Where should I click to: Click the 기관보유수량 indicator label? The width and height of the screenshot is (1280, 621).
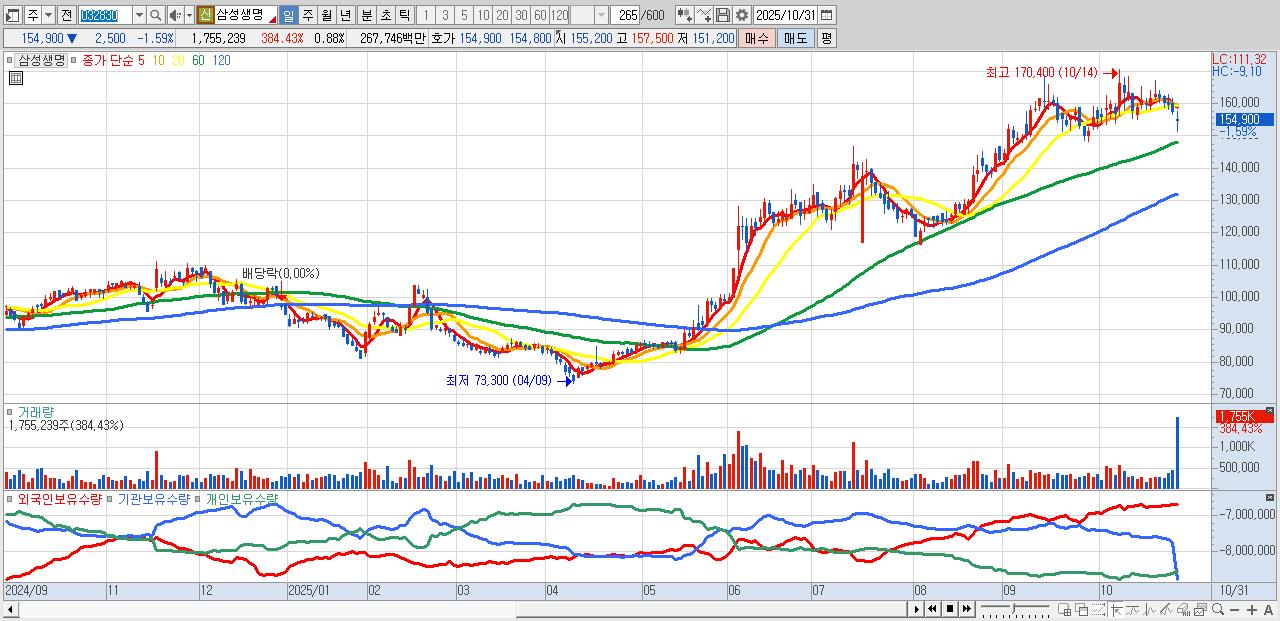[x=154, y=498]
